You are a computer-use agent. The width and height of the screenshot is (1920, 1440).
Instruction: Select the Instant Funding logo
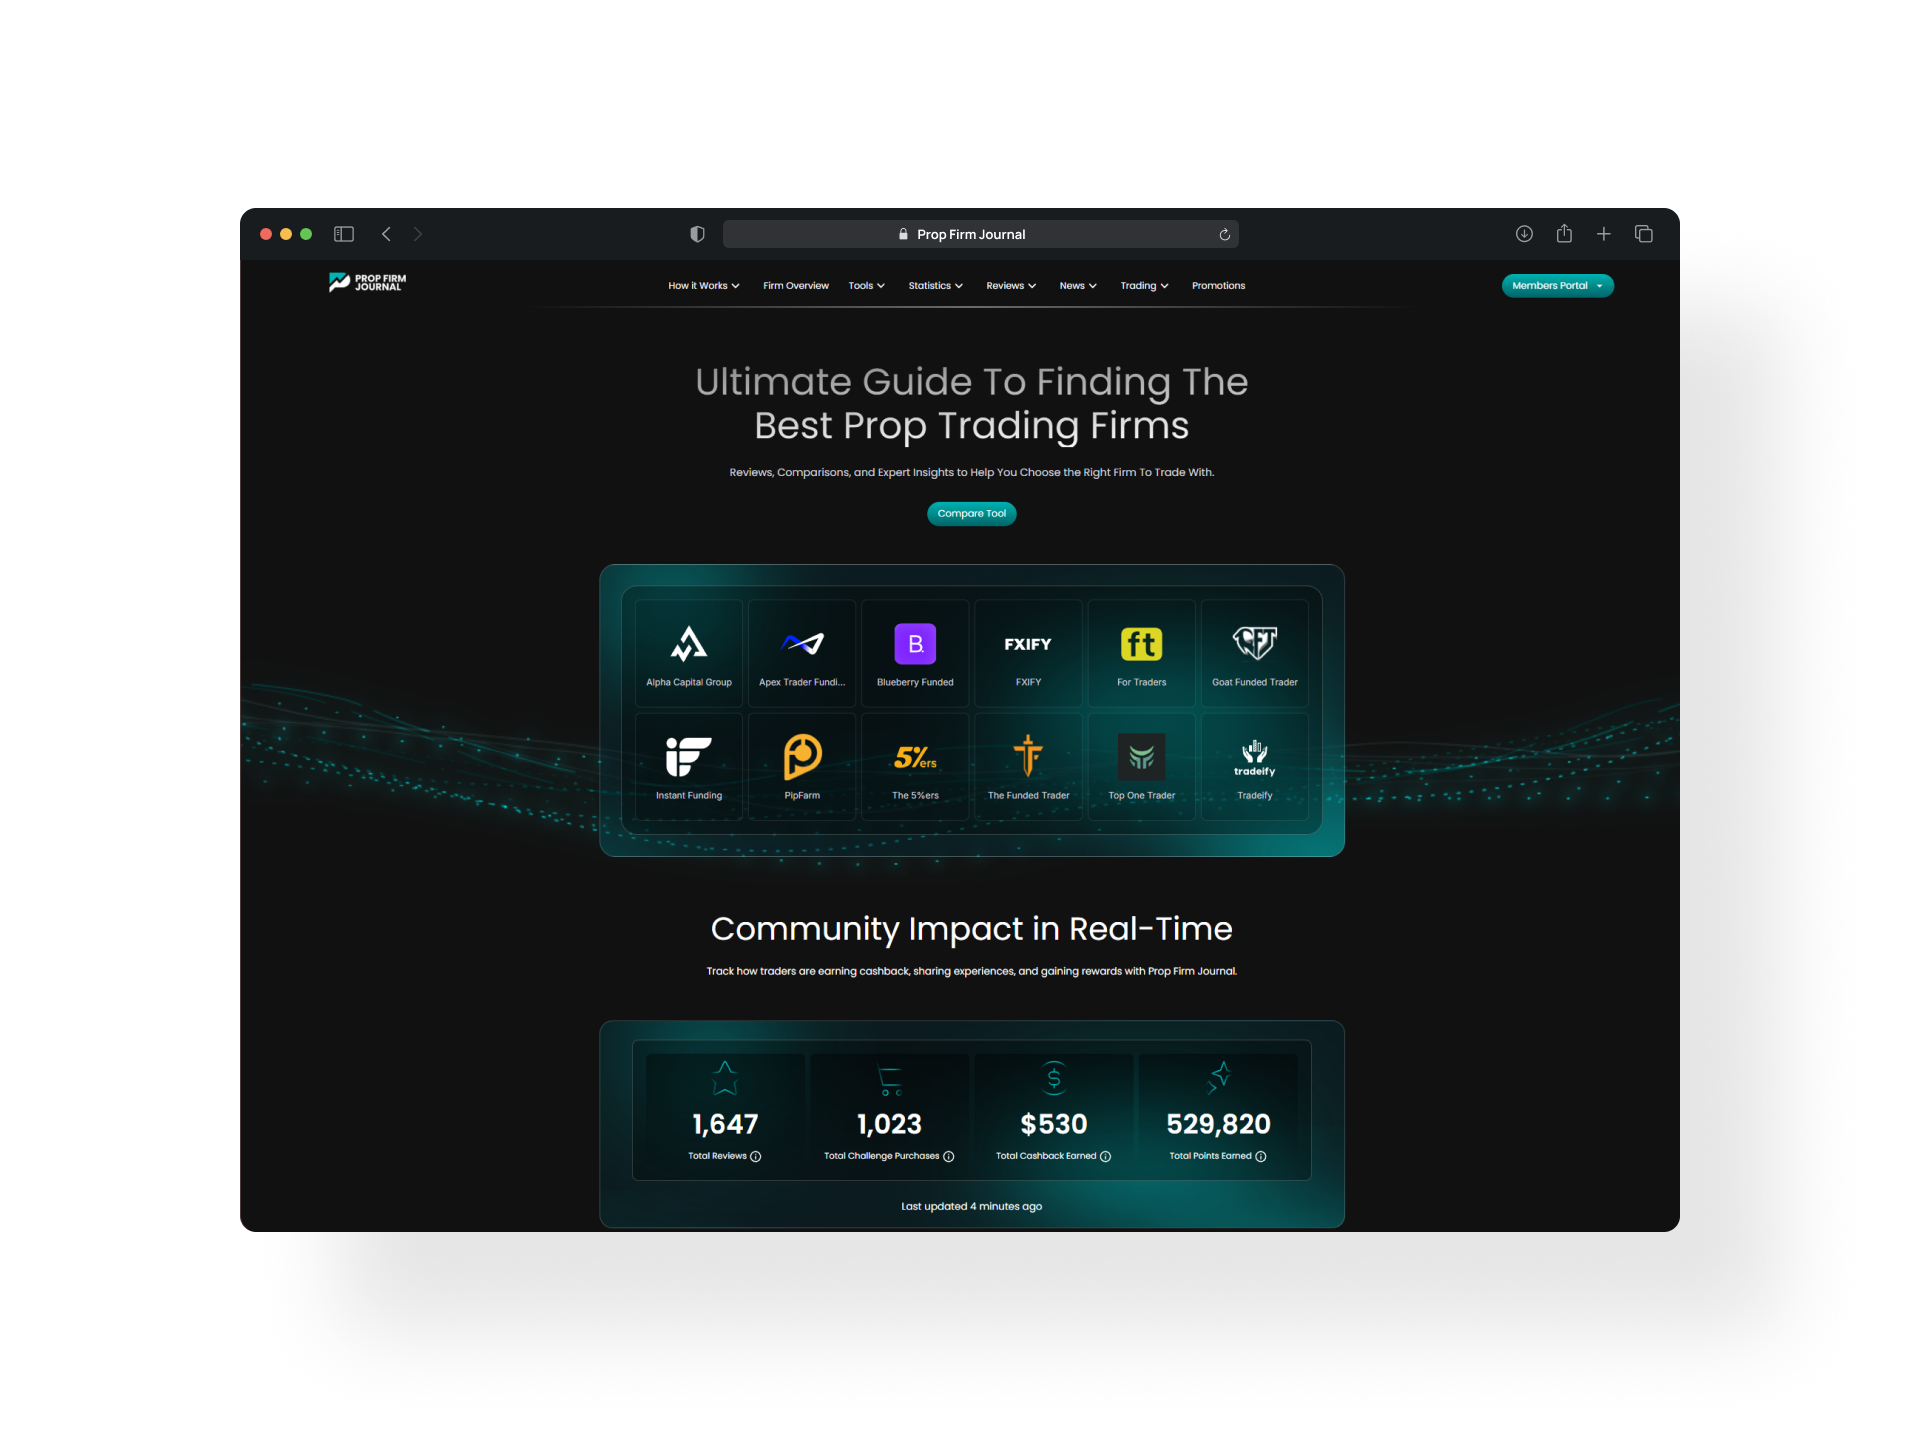[x=689, y=757]
